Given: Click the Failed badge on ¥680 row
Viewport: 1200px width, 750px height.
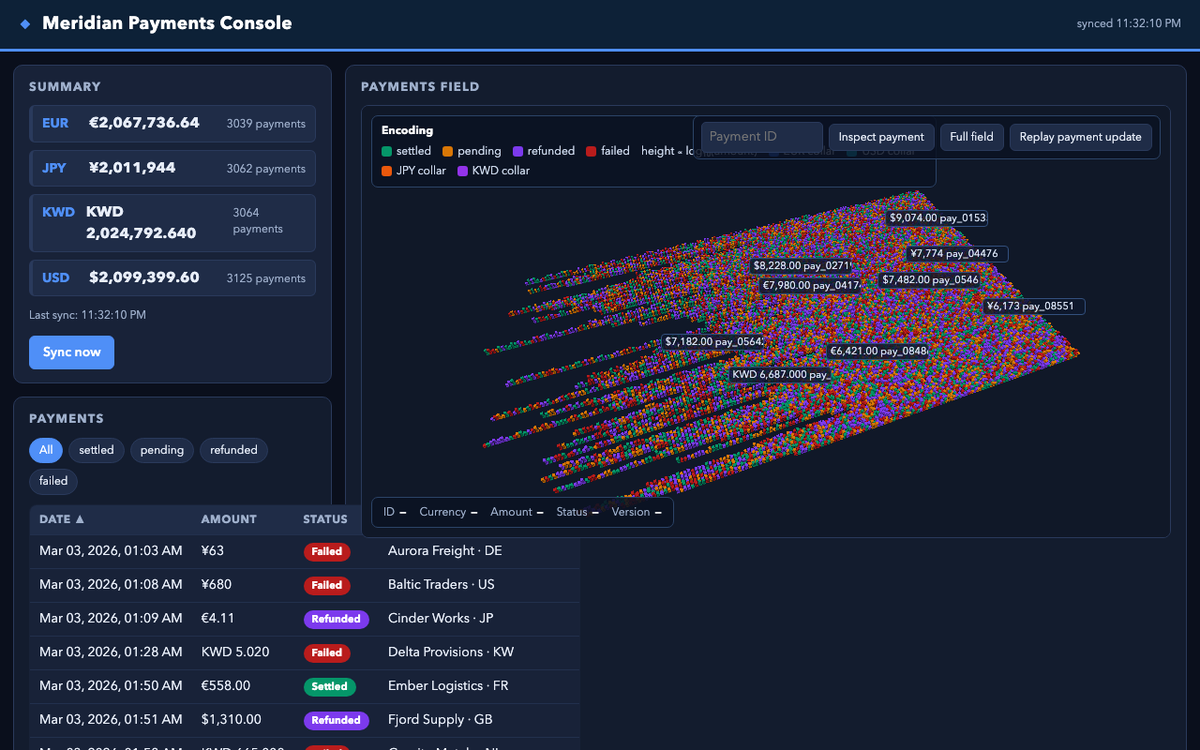Looking at the screenshot, I should click(327, 585).
